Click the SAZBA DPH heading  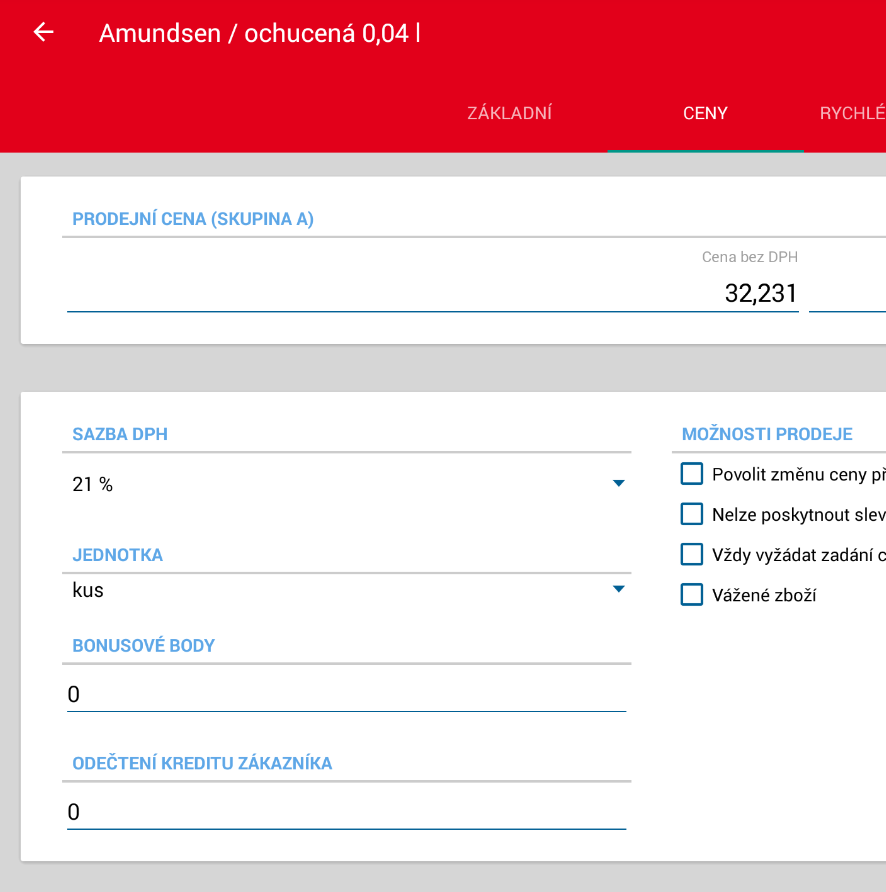point(120,434)
